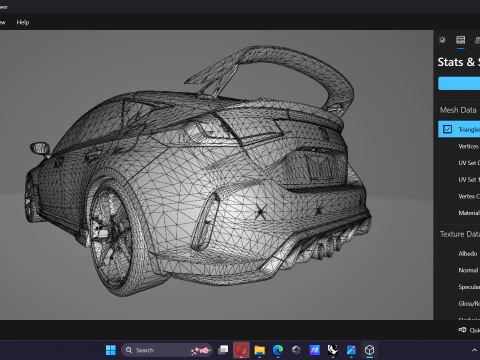Select the UV Set 1 option

(469, 180)
